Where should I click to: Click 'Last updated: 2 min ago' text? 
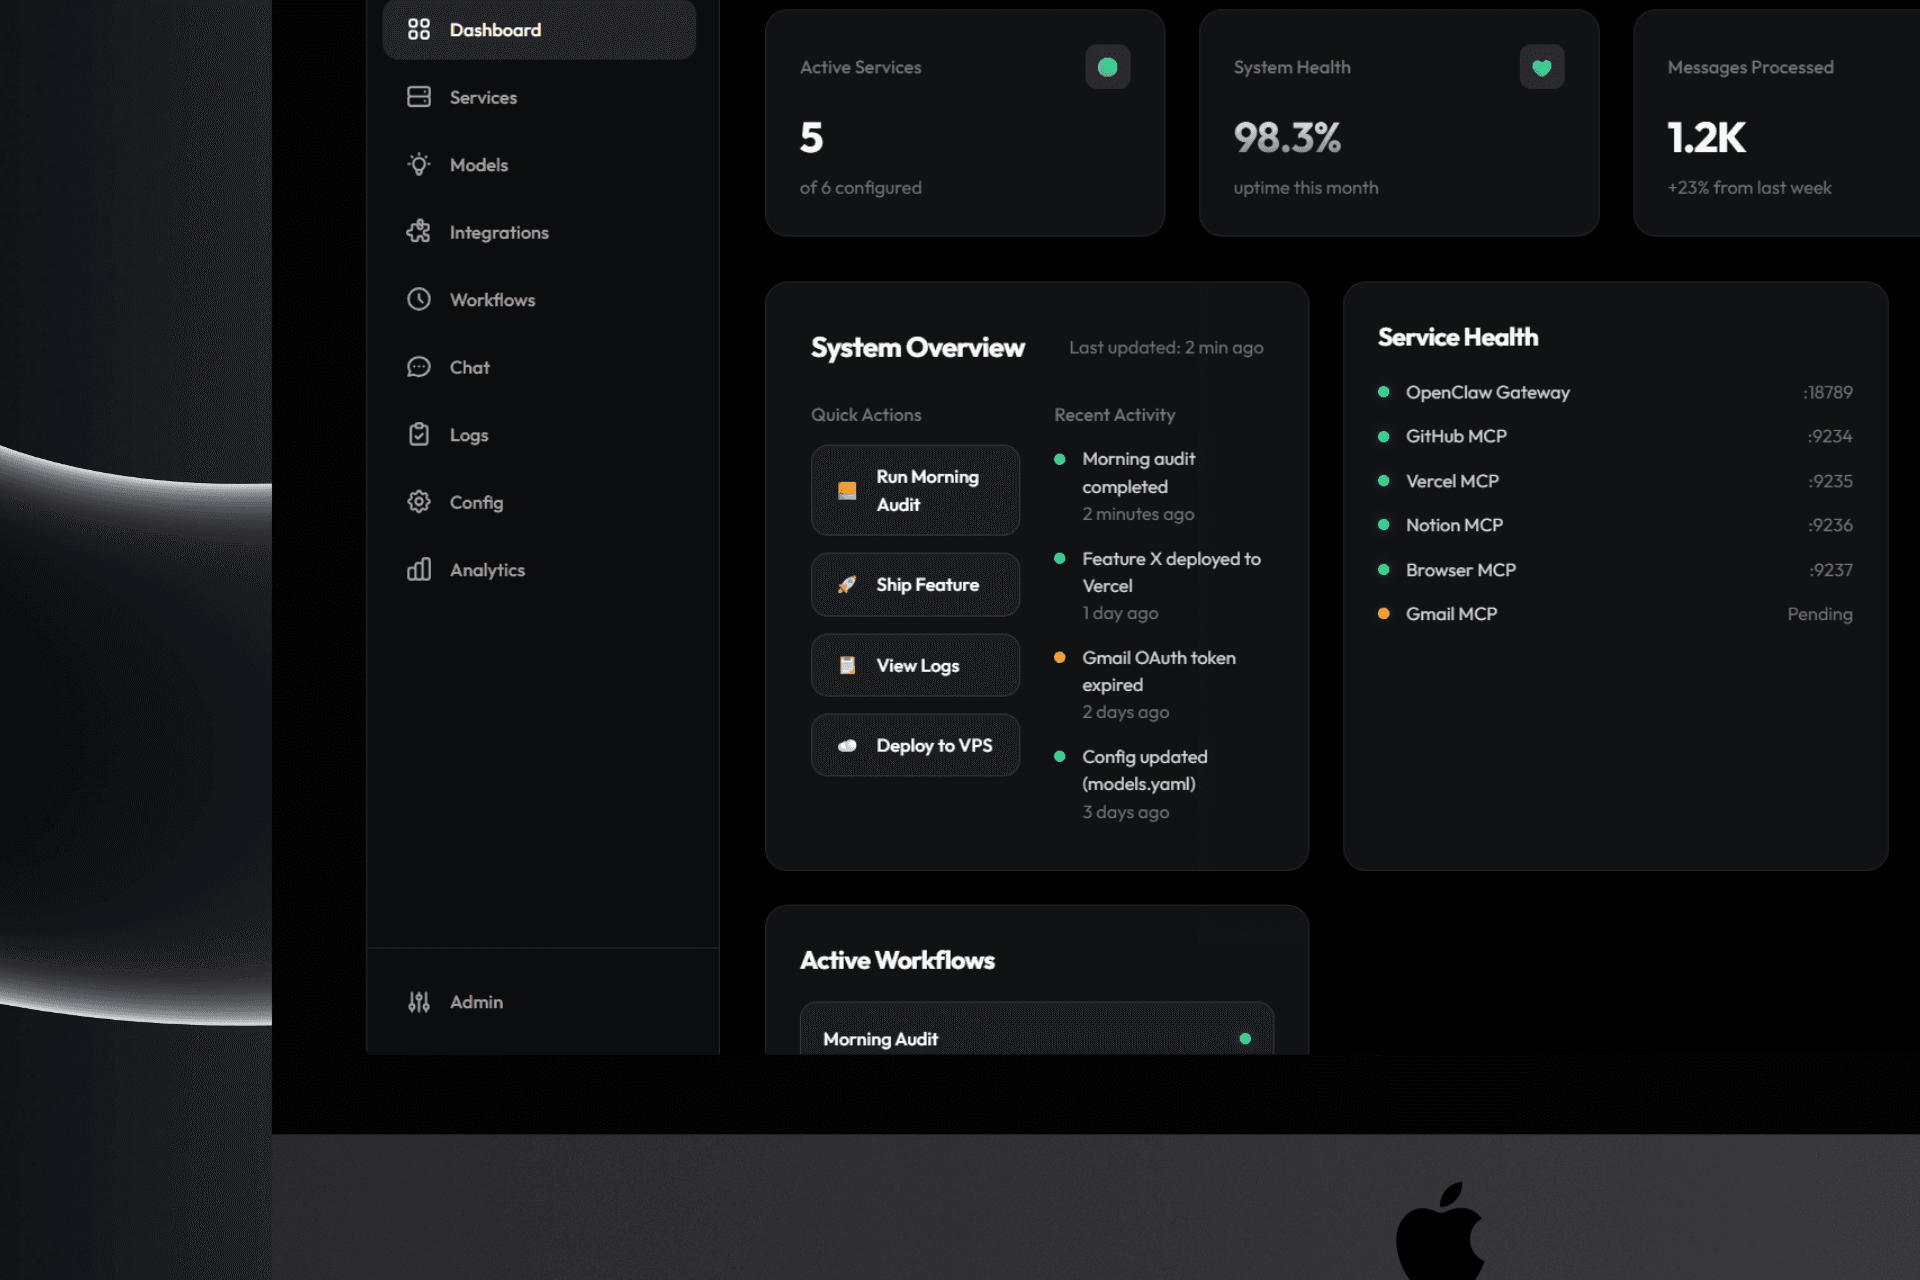pyautogui.click(x=1166, y=348)
